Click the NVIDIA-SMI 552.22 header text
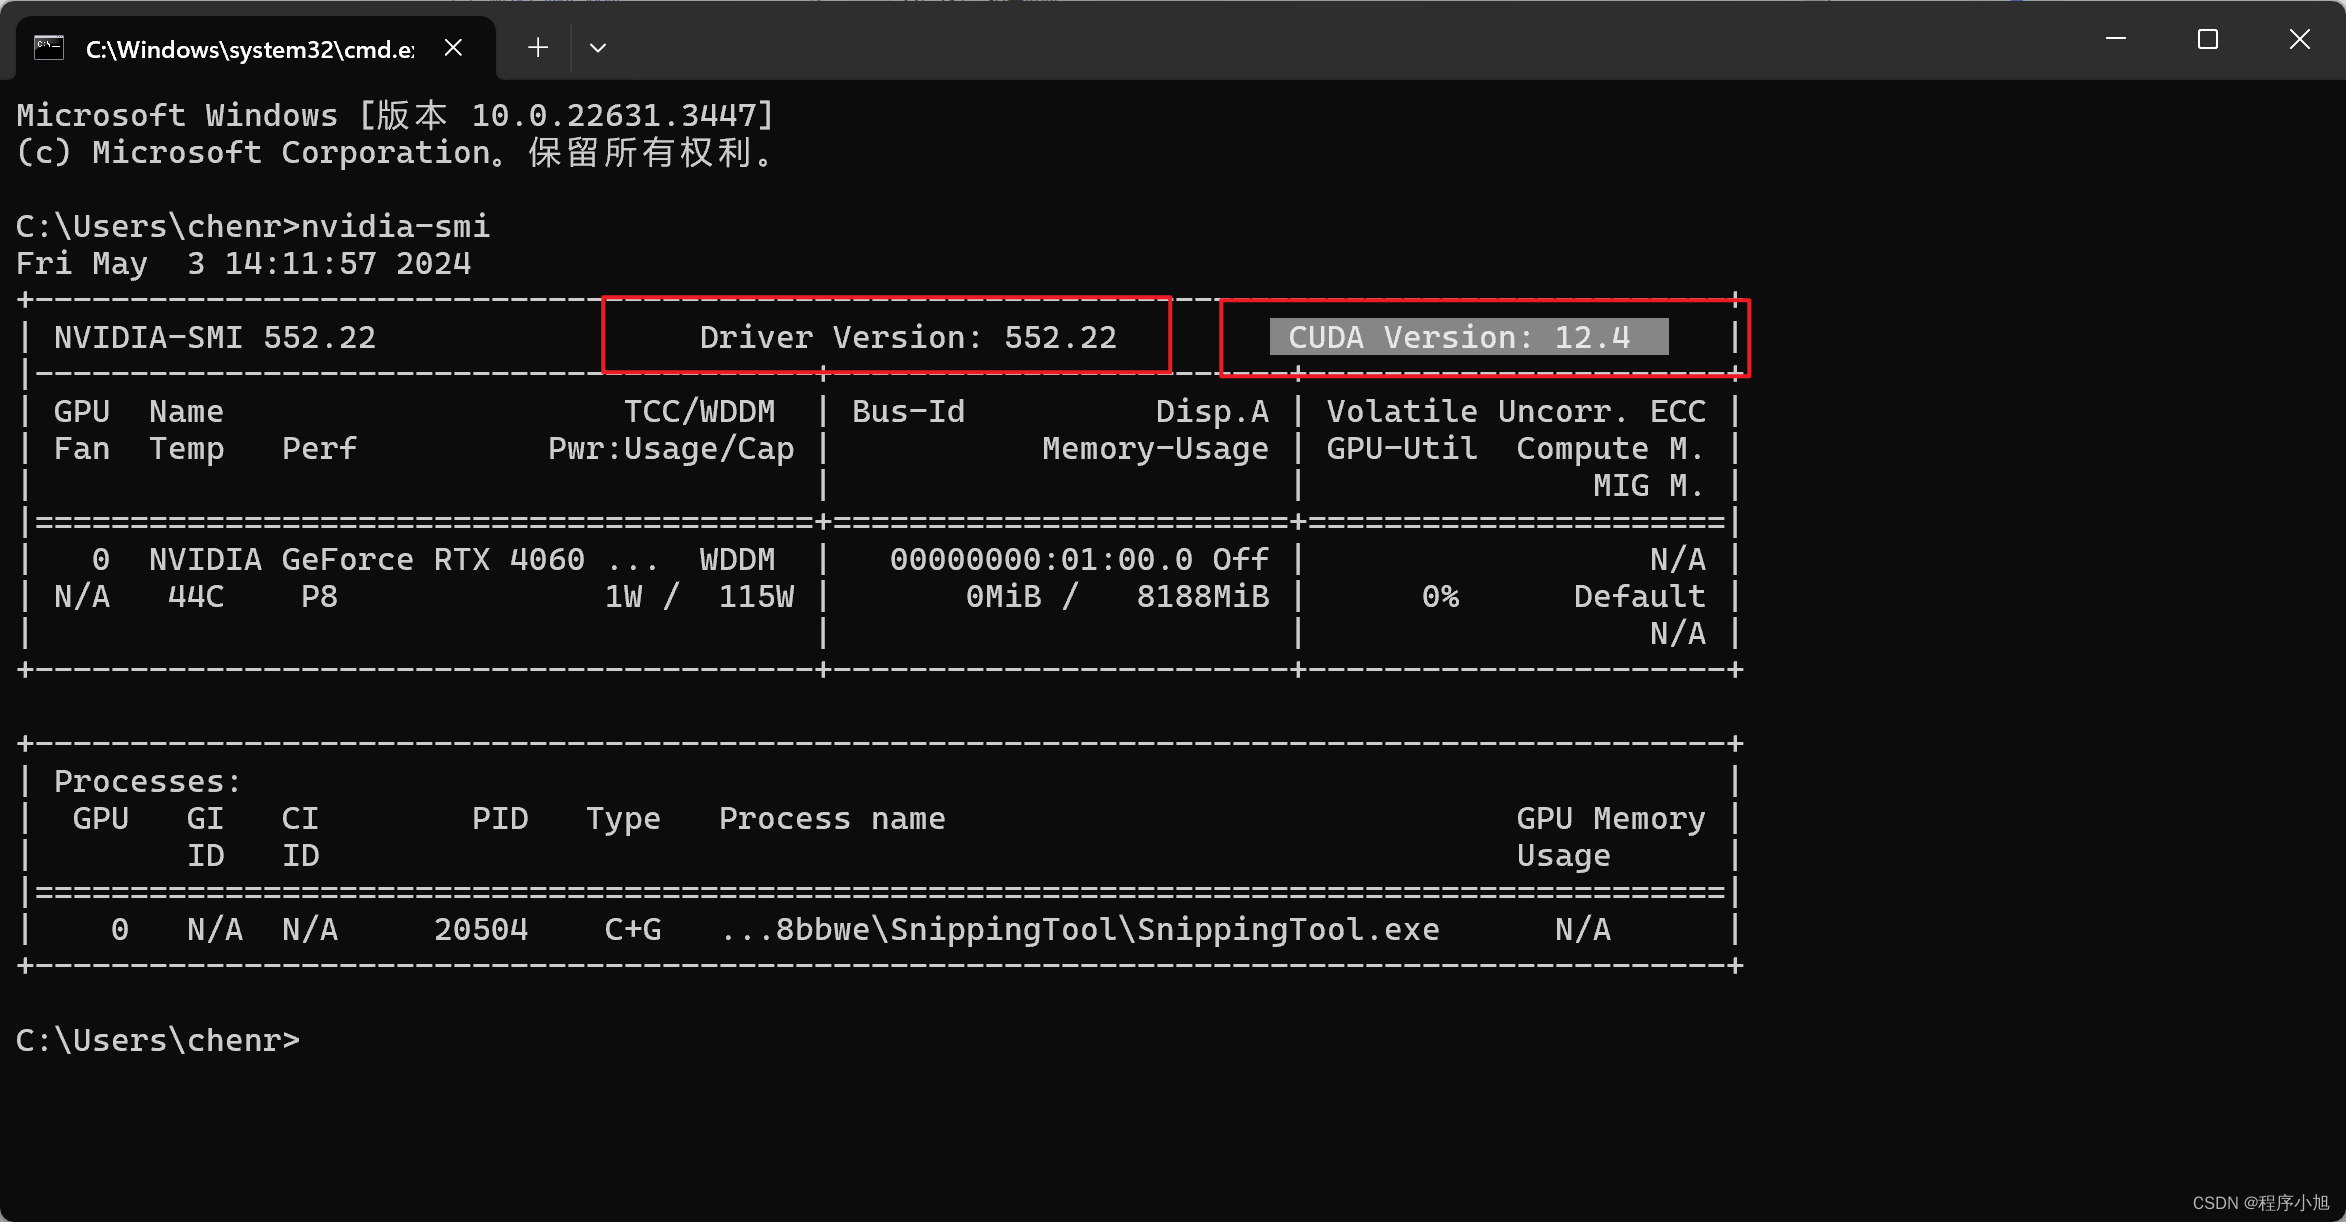 (215, 337)
